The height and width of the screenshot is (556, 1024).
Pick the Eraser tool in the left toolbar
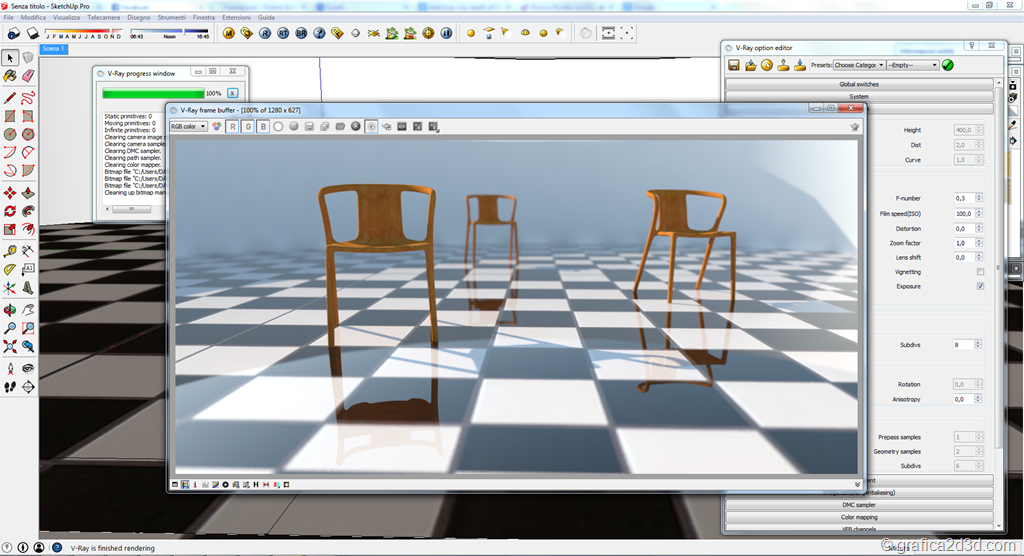(x=28, y=75)
